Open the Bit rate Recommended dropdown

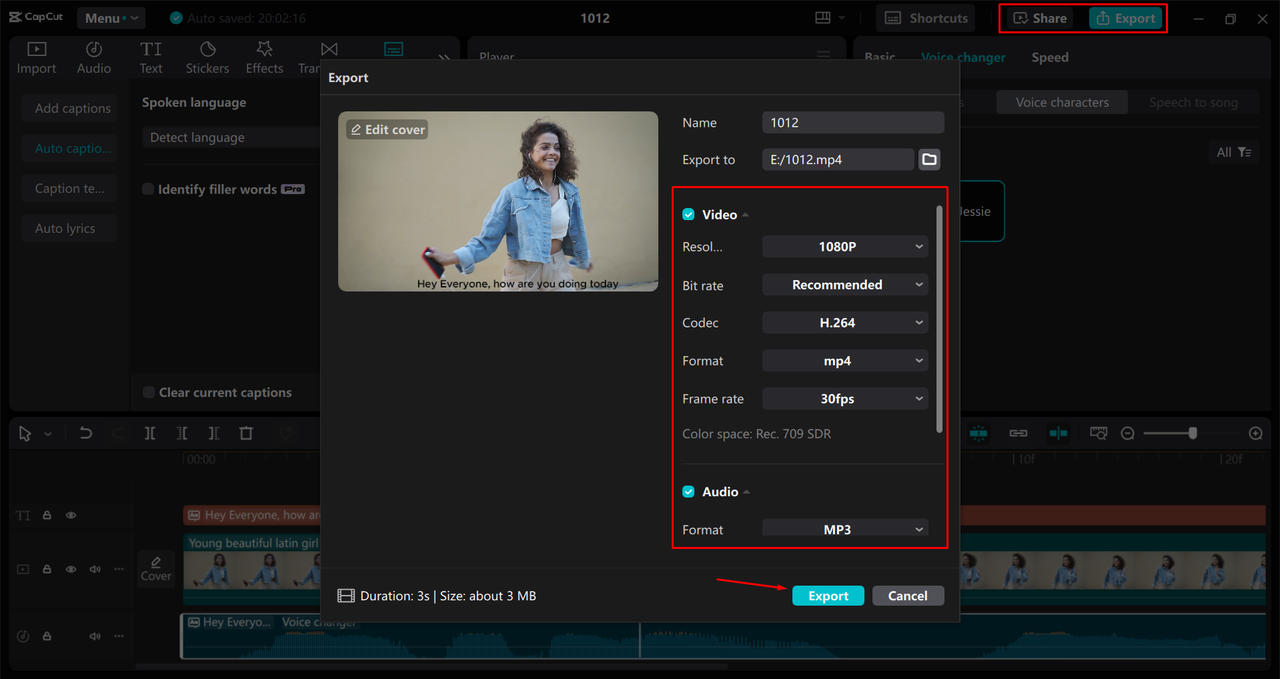tap(845, 285)
